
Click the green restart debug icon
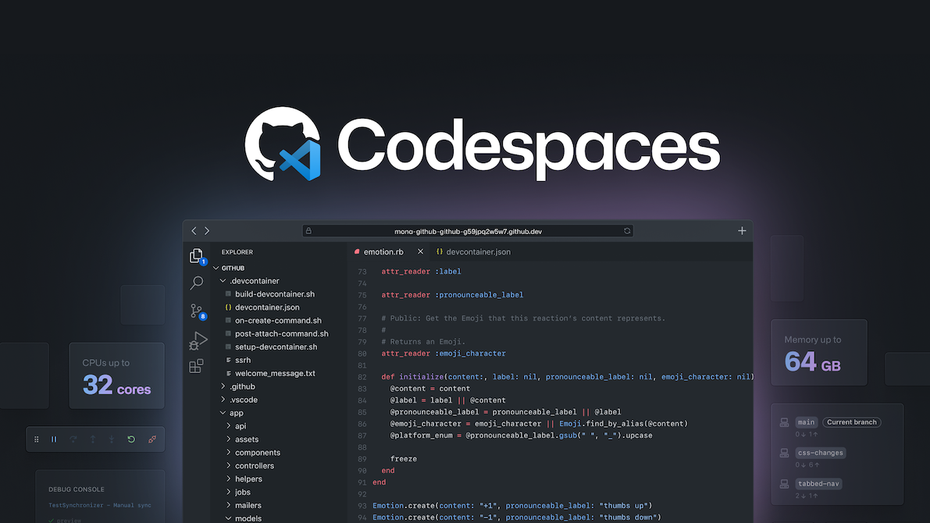tap(131, 439)
